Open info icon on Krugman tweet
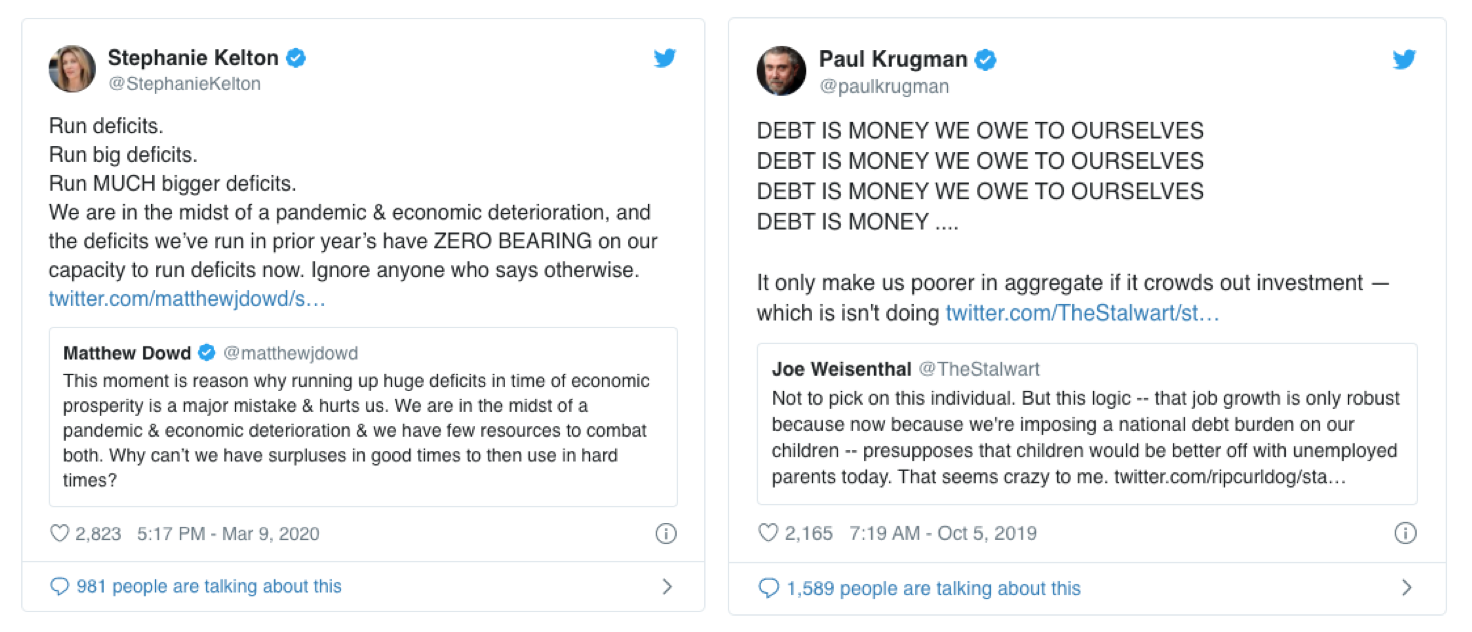 (x=1405, y=533)
